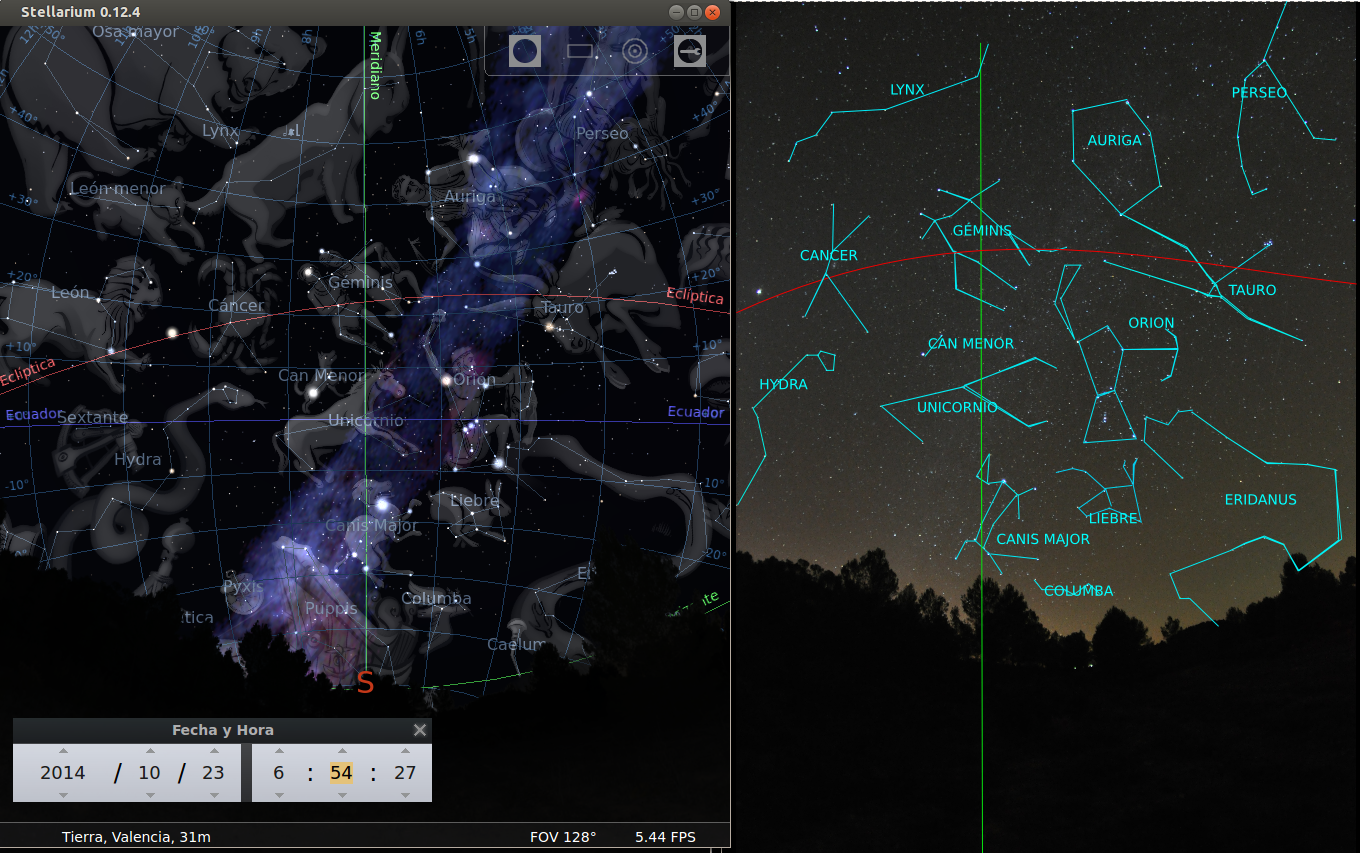This screenshot has height=853, width=1360.
Task: Click the León label in Stellarium sky
Action: (70, 294)
